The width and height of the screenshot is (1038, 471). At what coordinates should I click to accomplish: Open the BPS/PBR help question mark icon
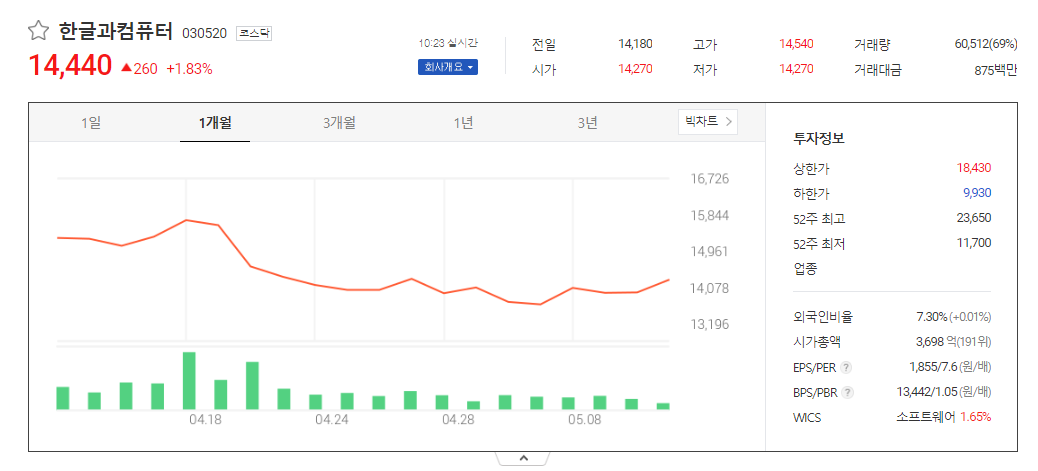pos(848,393)
